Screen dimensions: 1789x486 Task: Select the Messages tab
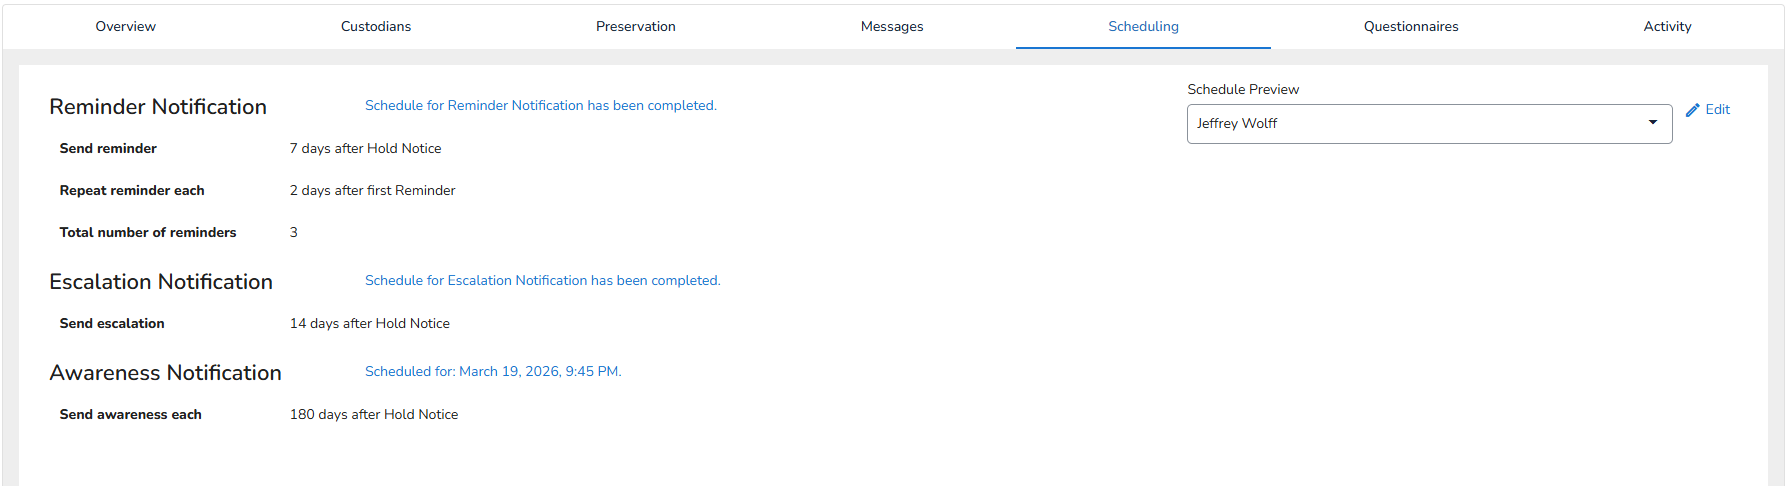(892, 27)
